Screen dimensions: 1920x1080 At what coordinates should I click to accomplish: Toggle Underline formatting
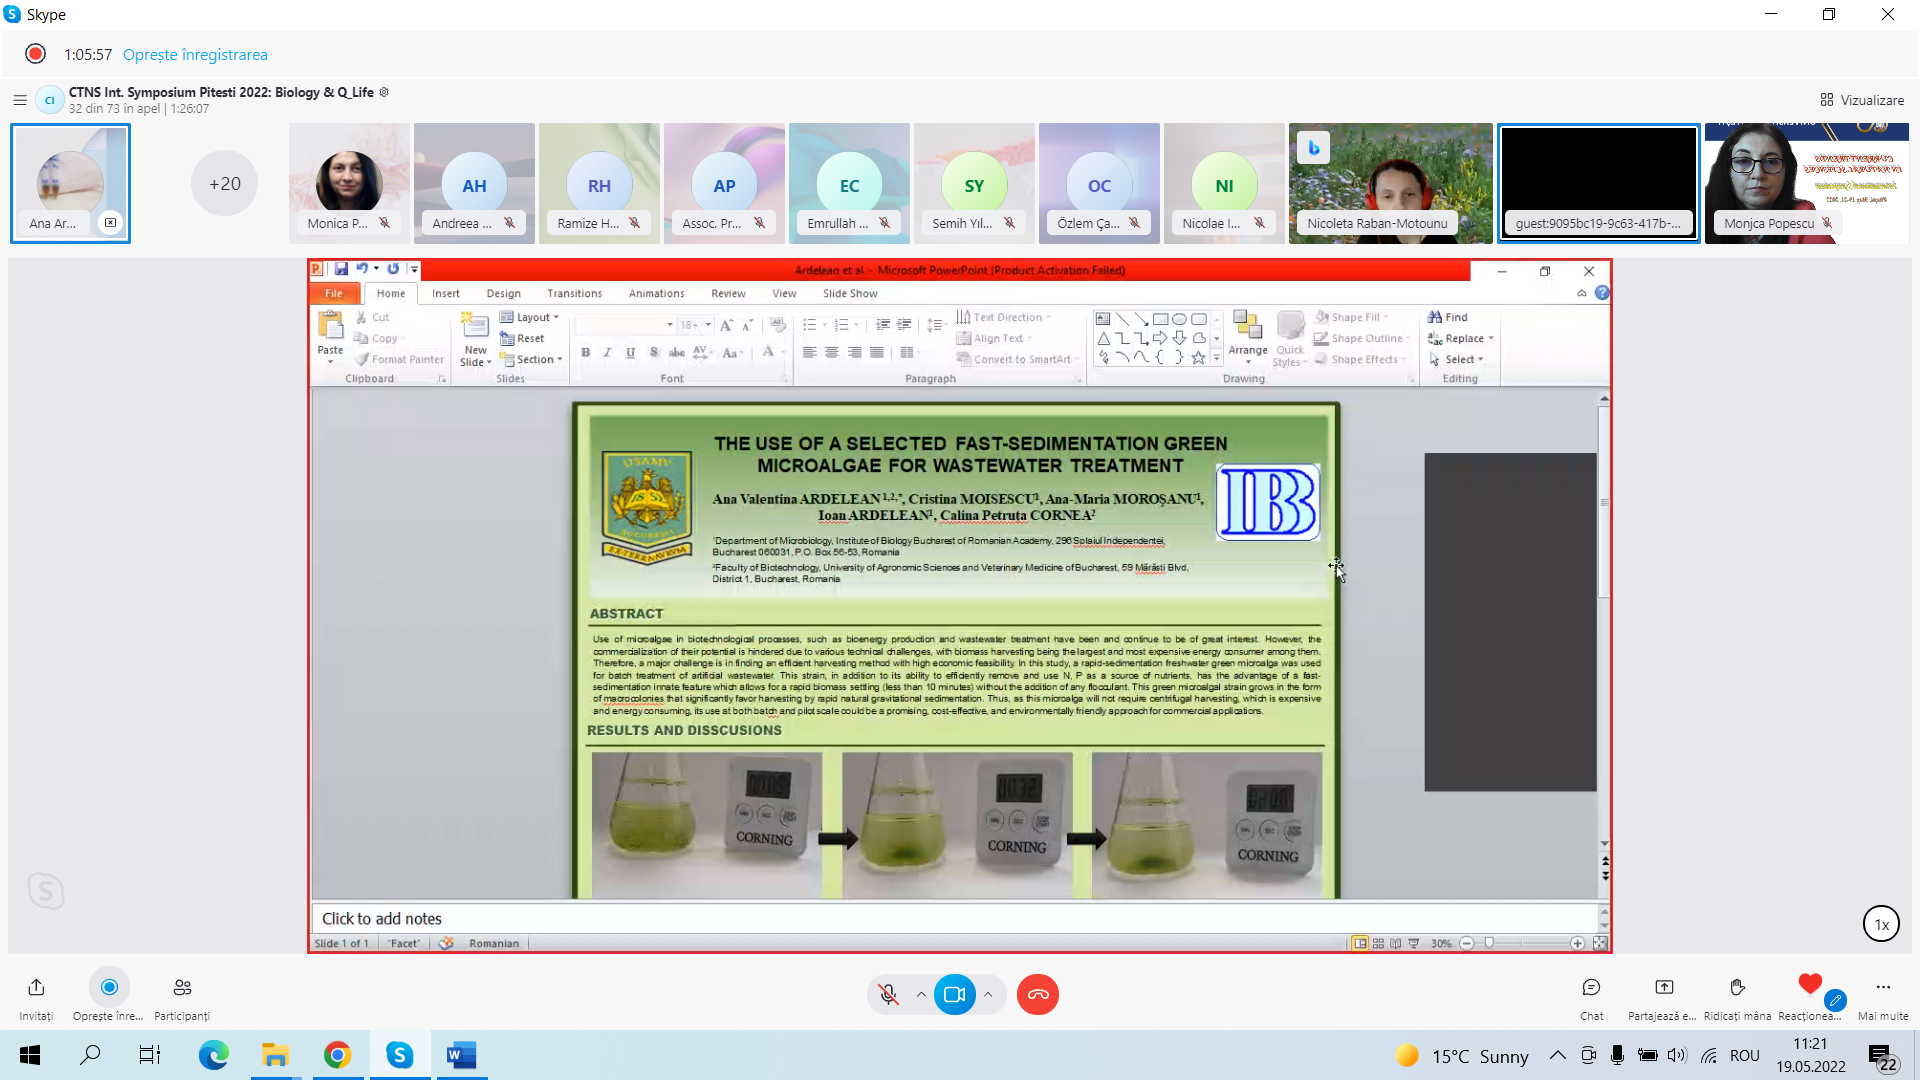[630, 352]
